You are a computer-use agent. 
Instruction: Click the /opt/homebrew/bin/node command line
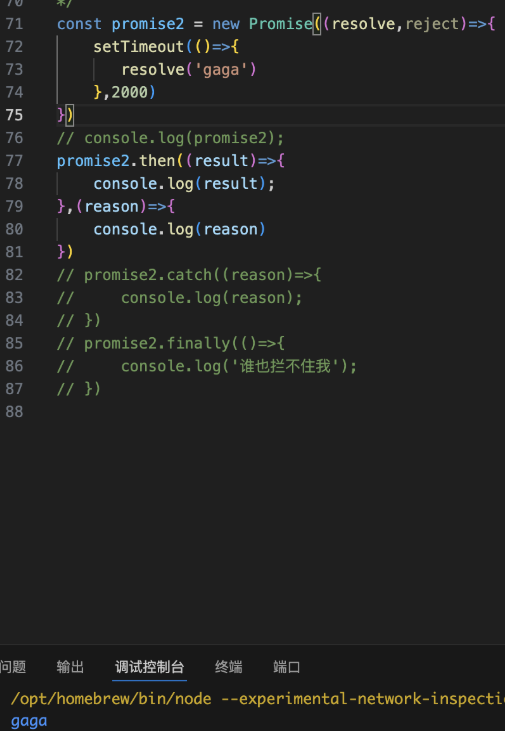click(x=257, y=698)
